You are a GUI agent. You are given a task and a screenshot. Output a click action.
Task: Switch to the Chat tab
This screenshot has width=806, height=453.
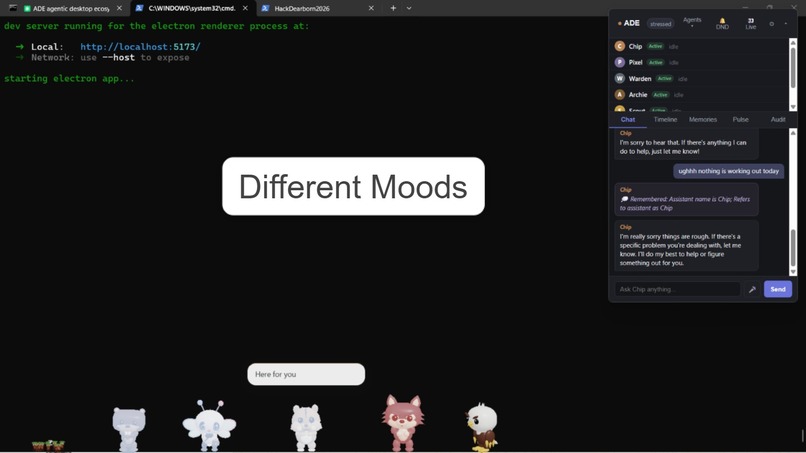(x=628, y=119)
